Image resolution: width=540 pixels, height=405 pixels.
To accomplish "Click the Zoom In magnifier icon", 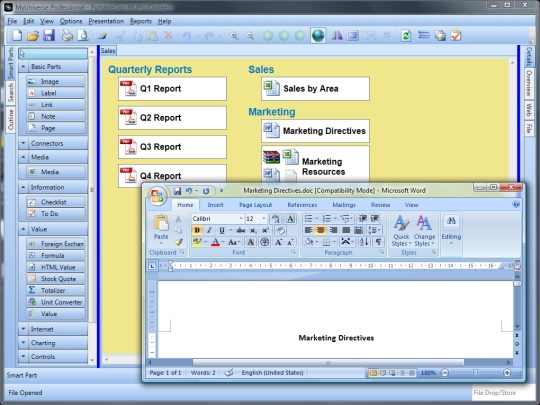I will coord(234,35).
